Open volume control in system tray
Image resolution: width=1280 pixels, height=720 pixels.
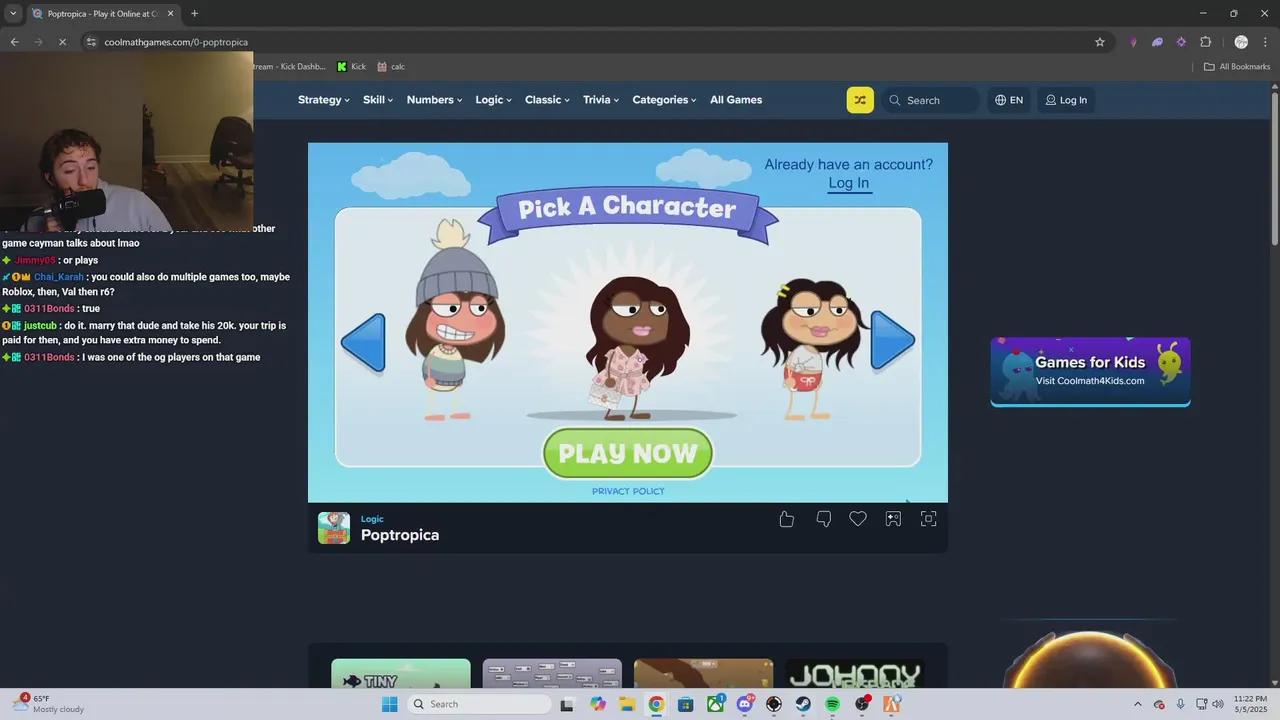pyautogui.click(x=1218, y=704)
